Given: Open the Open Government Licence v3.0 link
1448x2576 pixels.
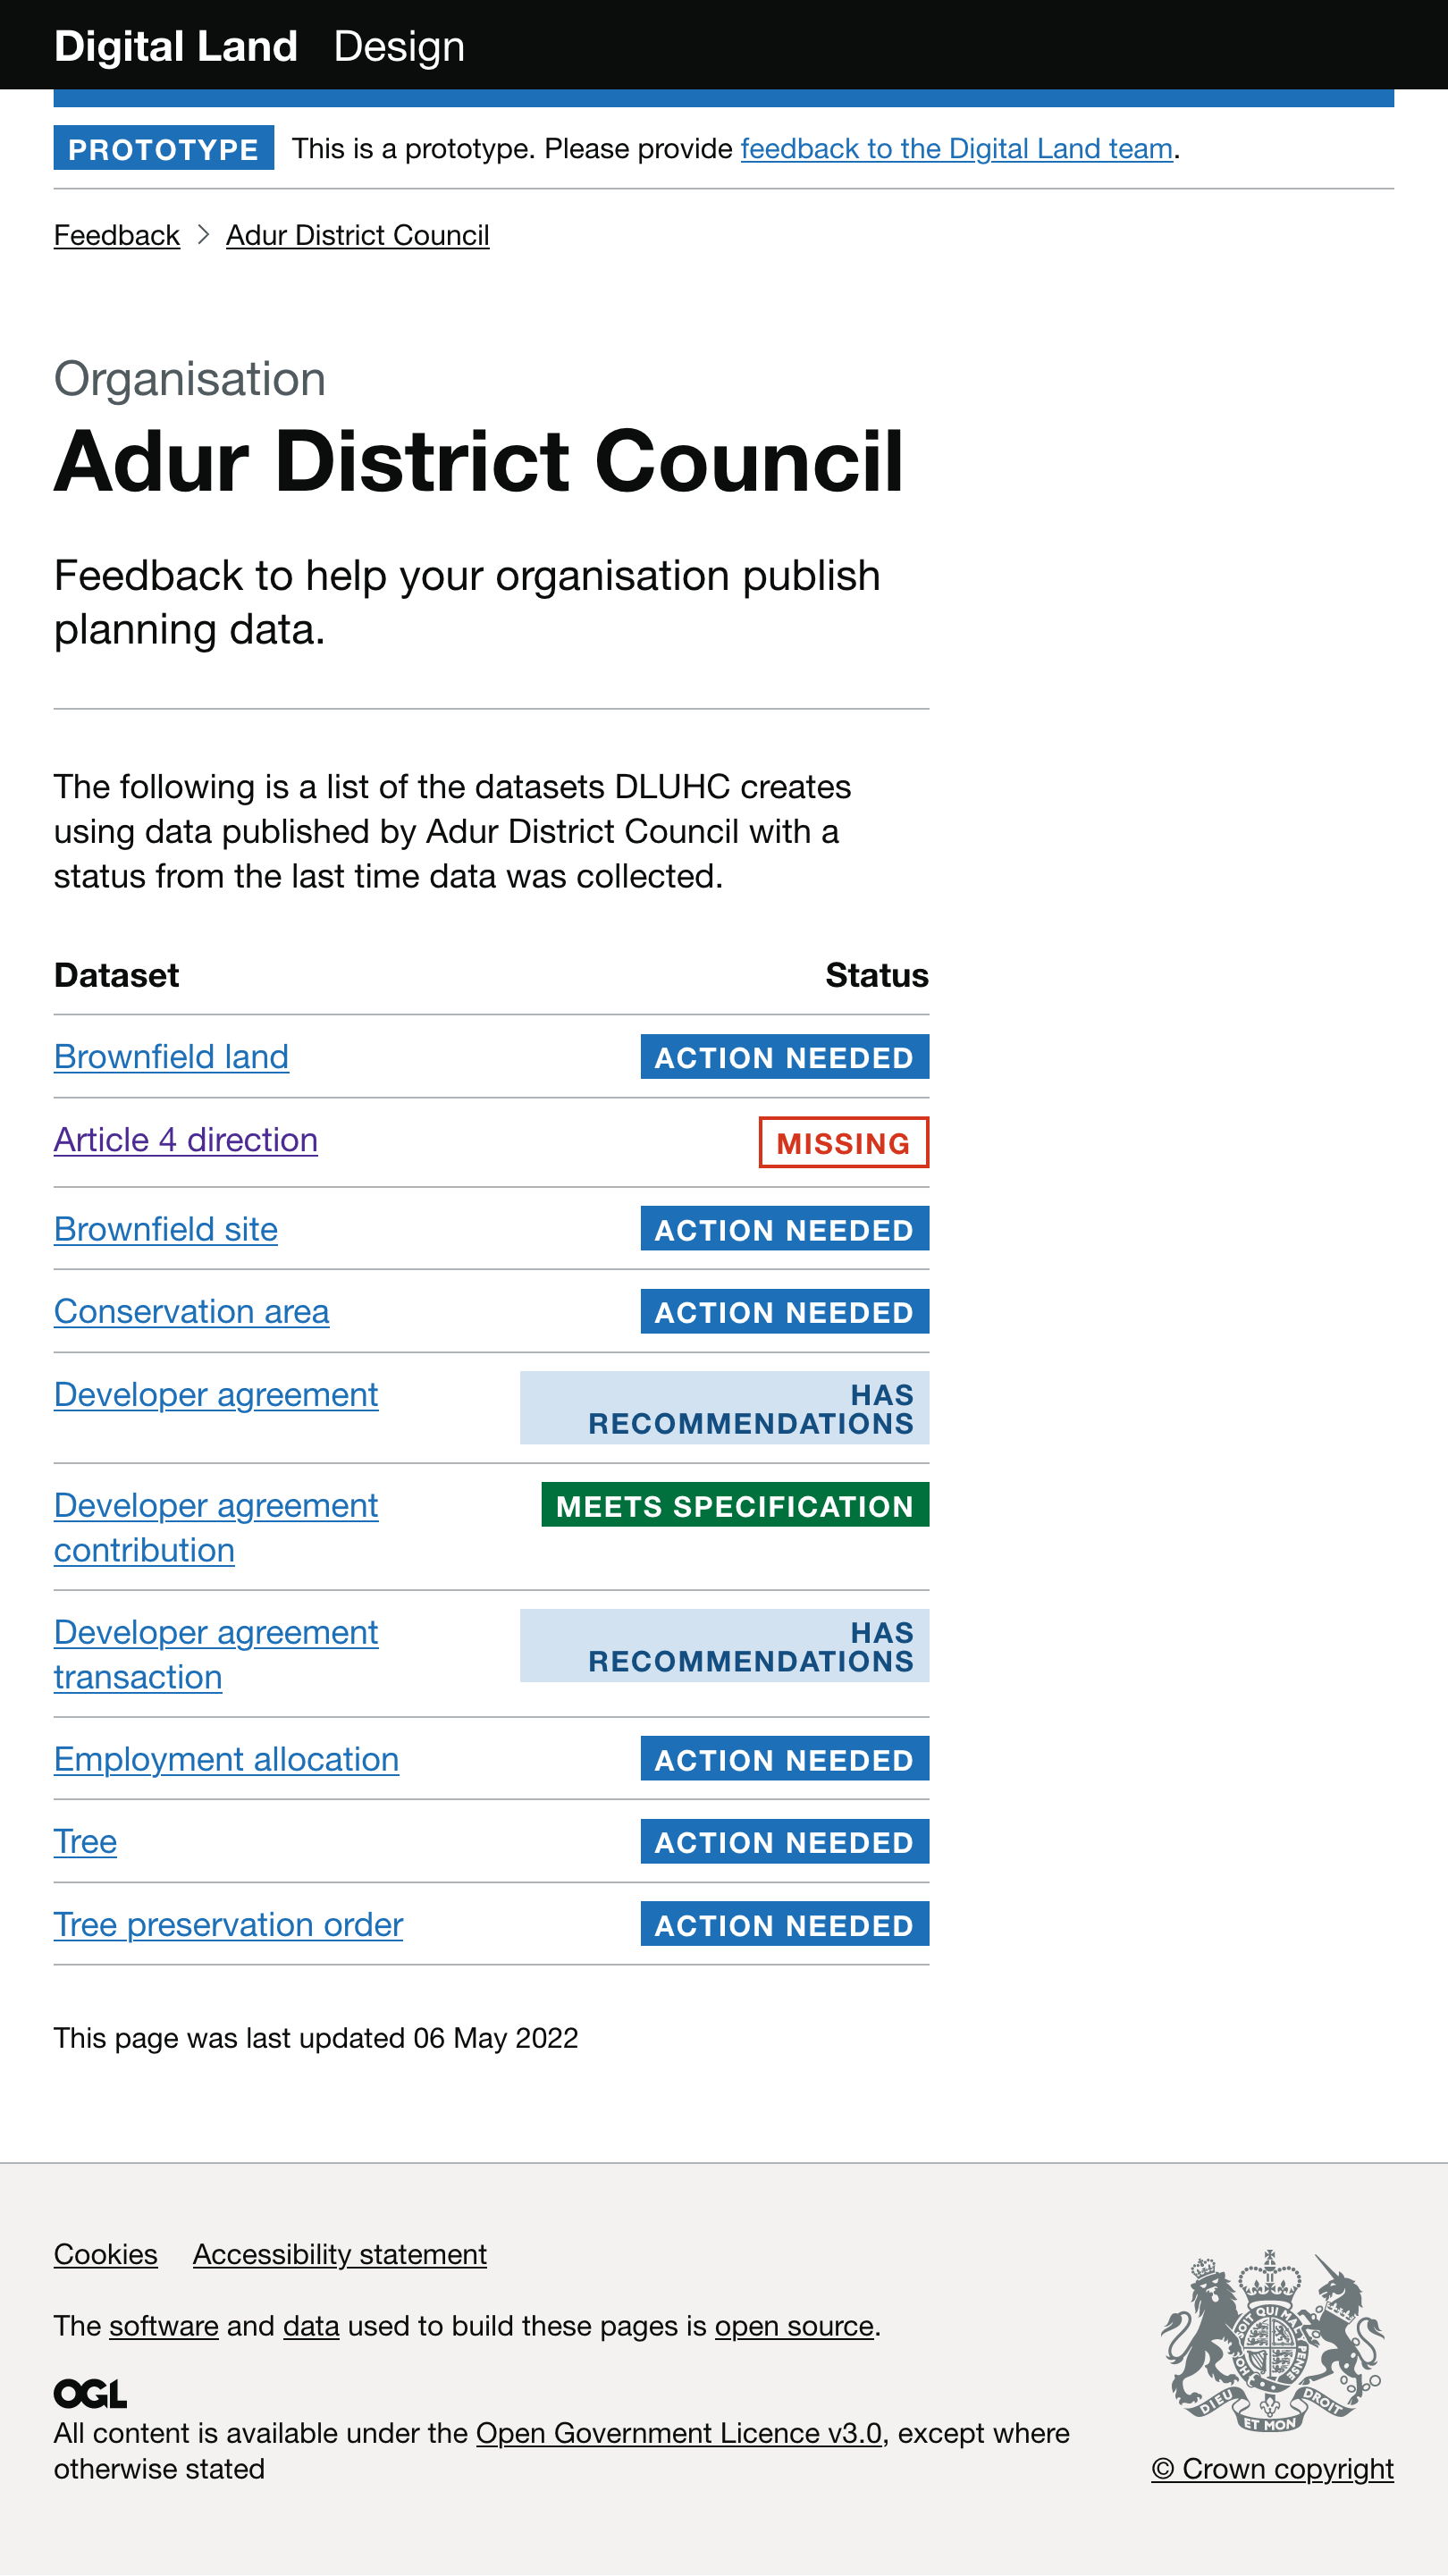Looking at the screenshot, I should [x=678, y=2433].
